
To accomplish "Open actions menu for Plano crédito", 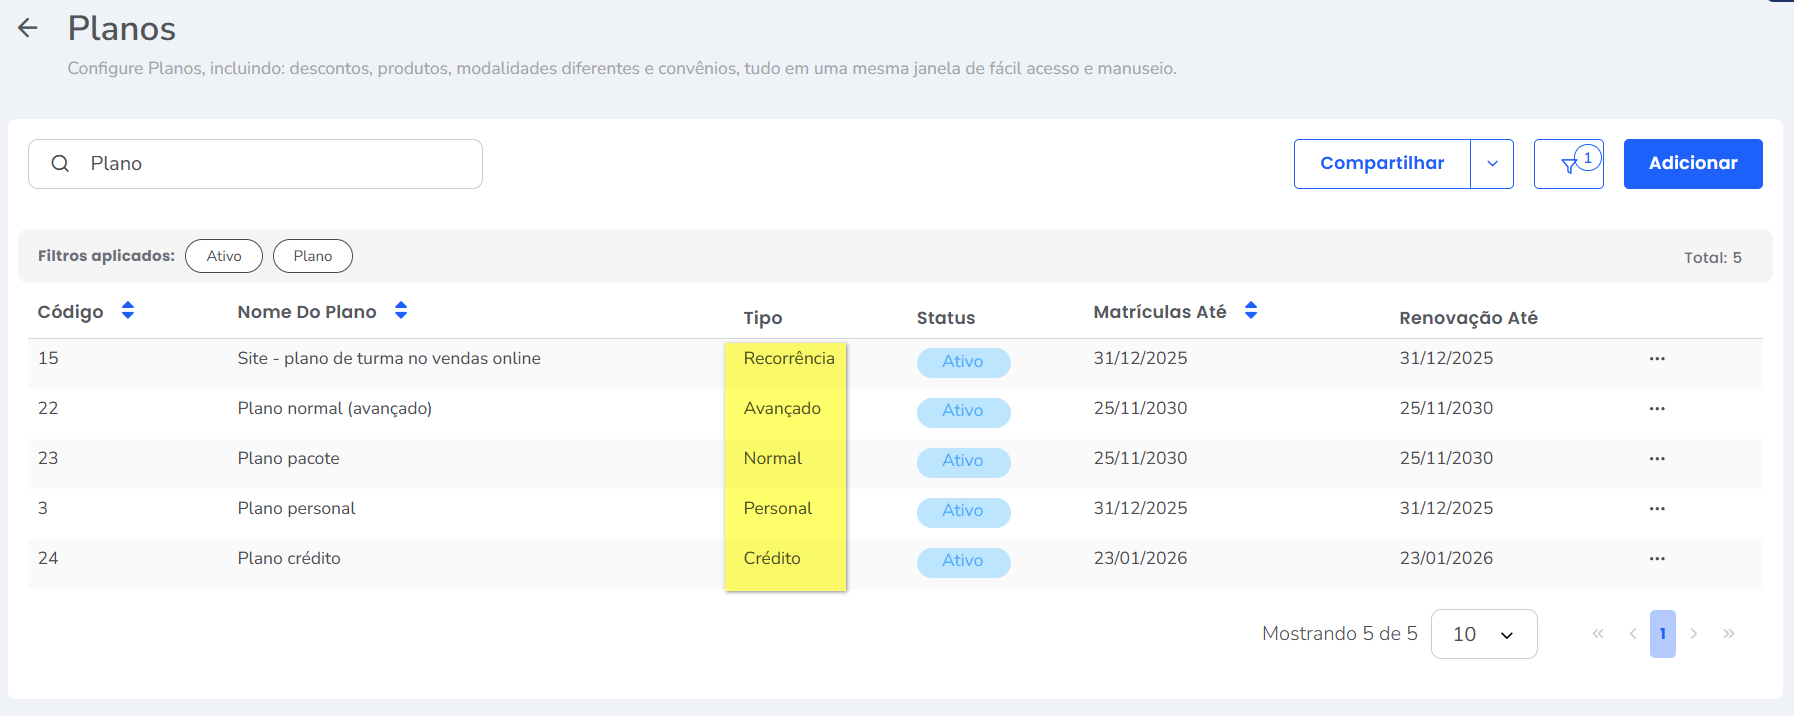I will [x=1657, y=559].
